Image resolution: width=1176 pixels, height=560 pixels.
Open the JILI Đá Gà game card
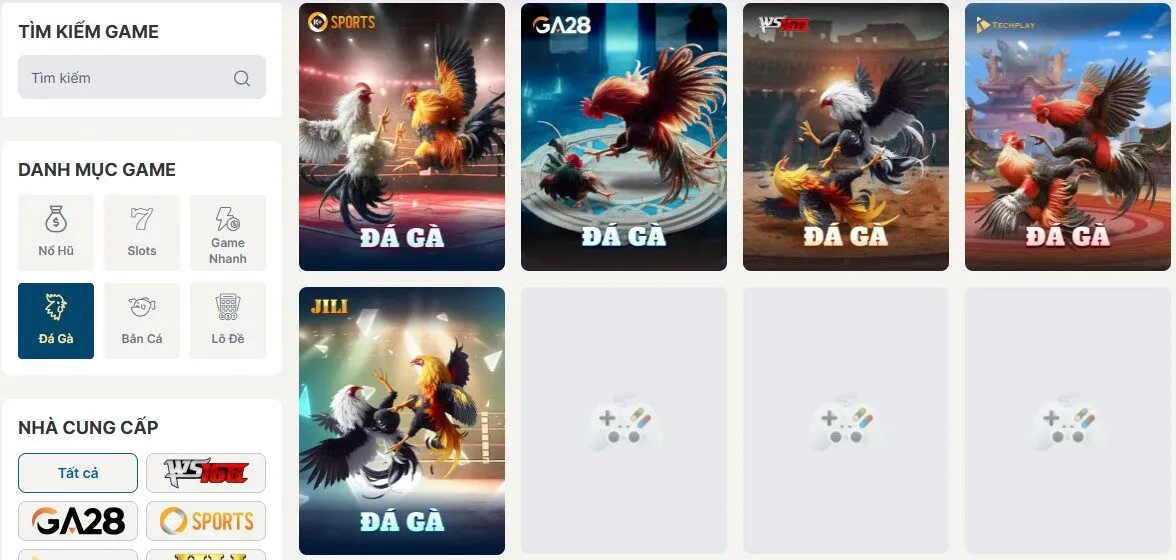pos(402,421)
